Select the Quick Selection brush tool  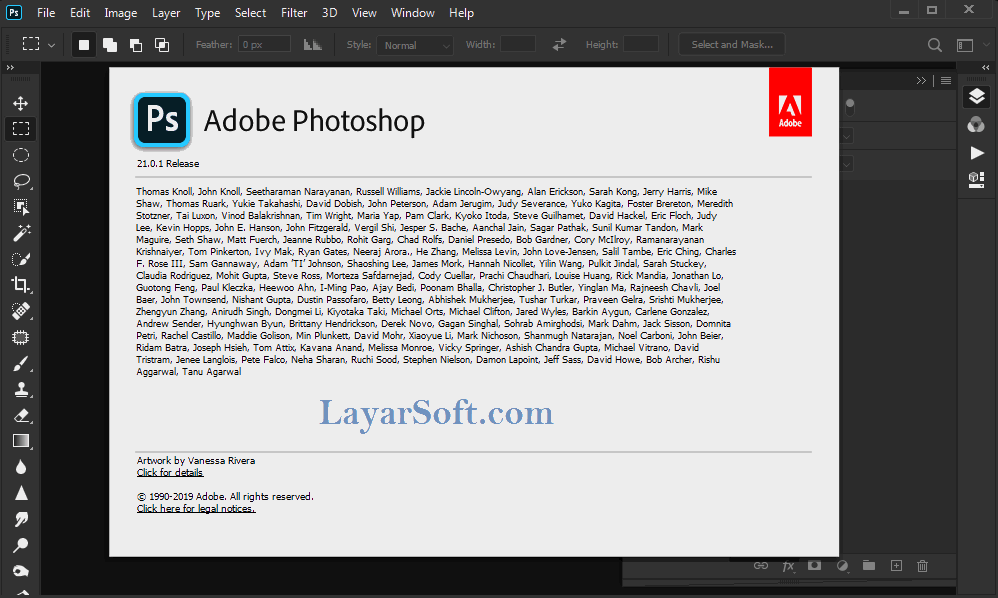click(x=21, y=259)
